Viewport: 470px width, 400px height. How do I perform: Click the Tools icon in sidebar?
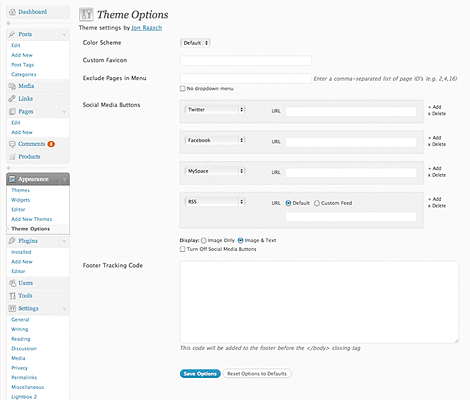(x=12, y=296)
